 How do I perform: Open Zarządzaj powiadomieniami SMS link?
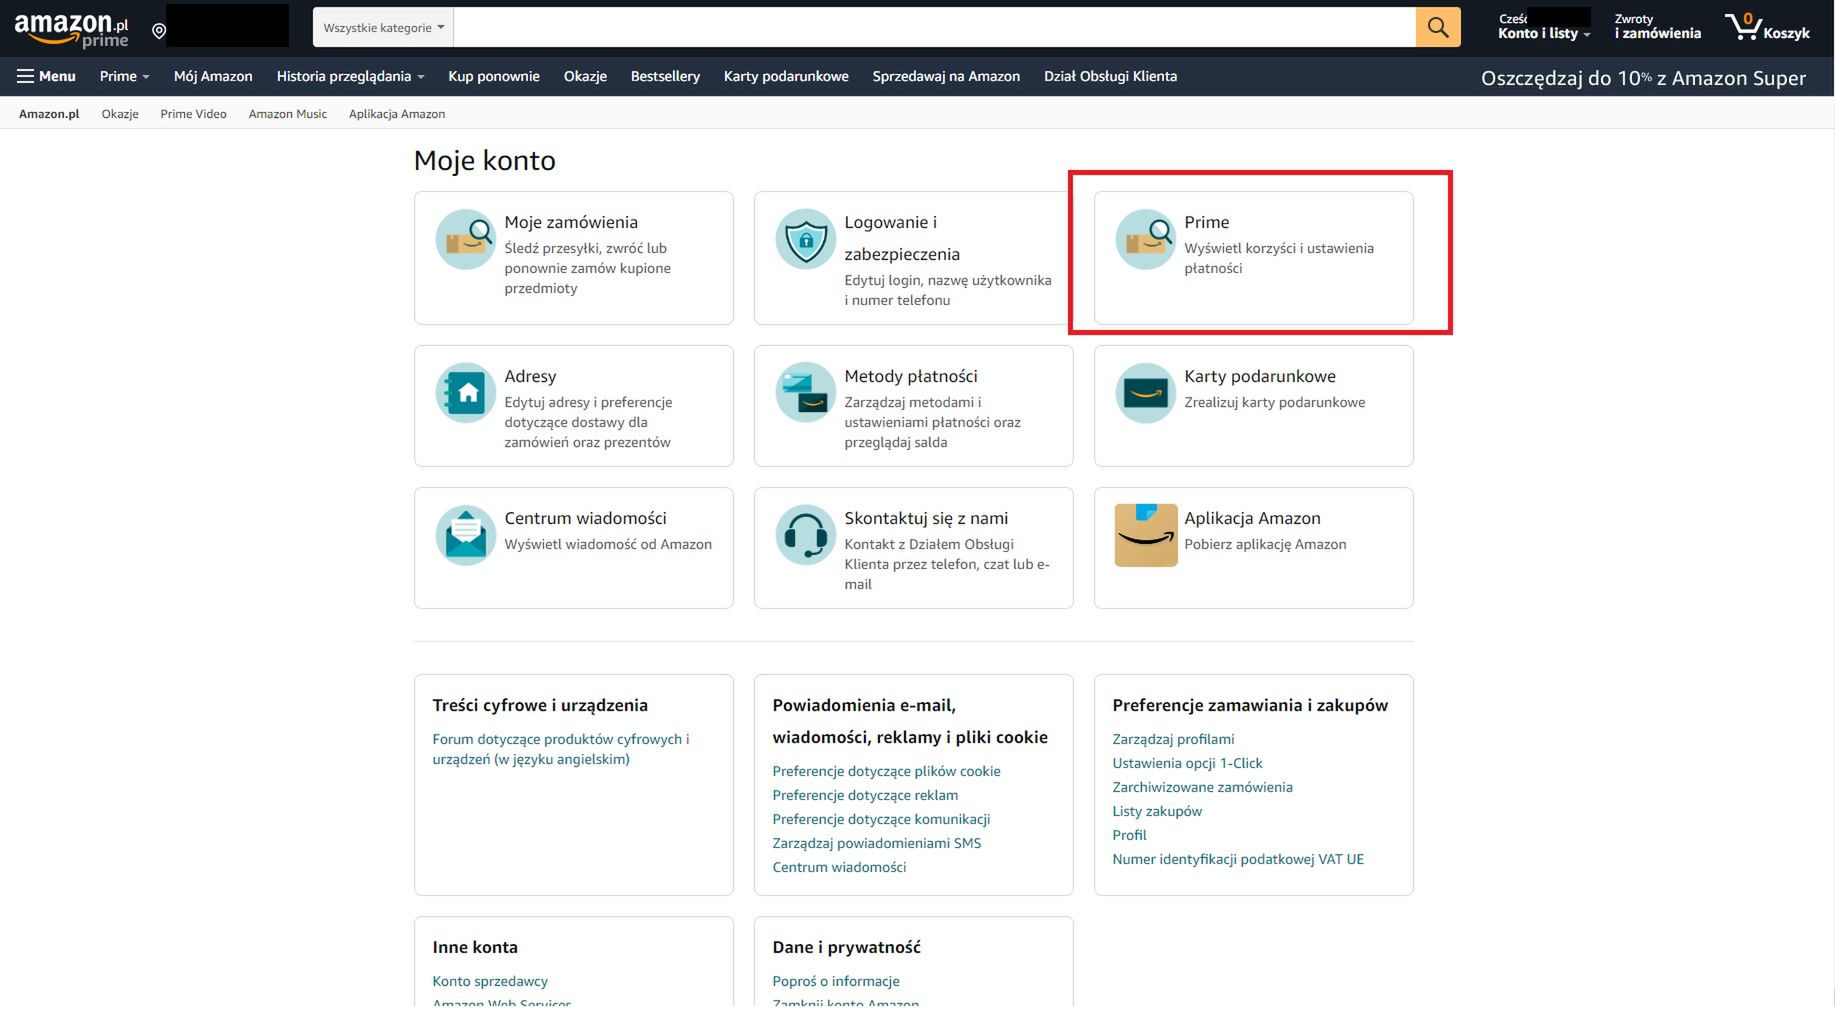coord(877,843)
